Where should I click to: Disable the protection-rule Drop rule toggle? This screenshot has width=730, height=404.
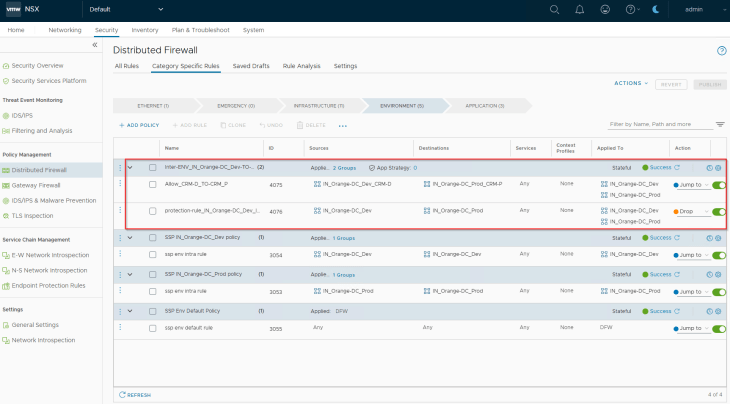[718, 212]
